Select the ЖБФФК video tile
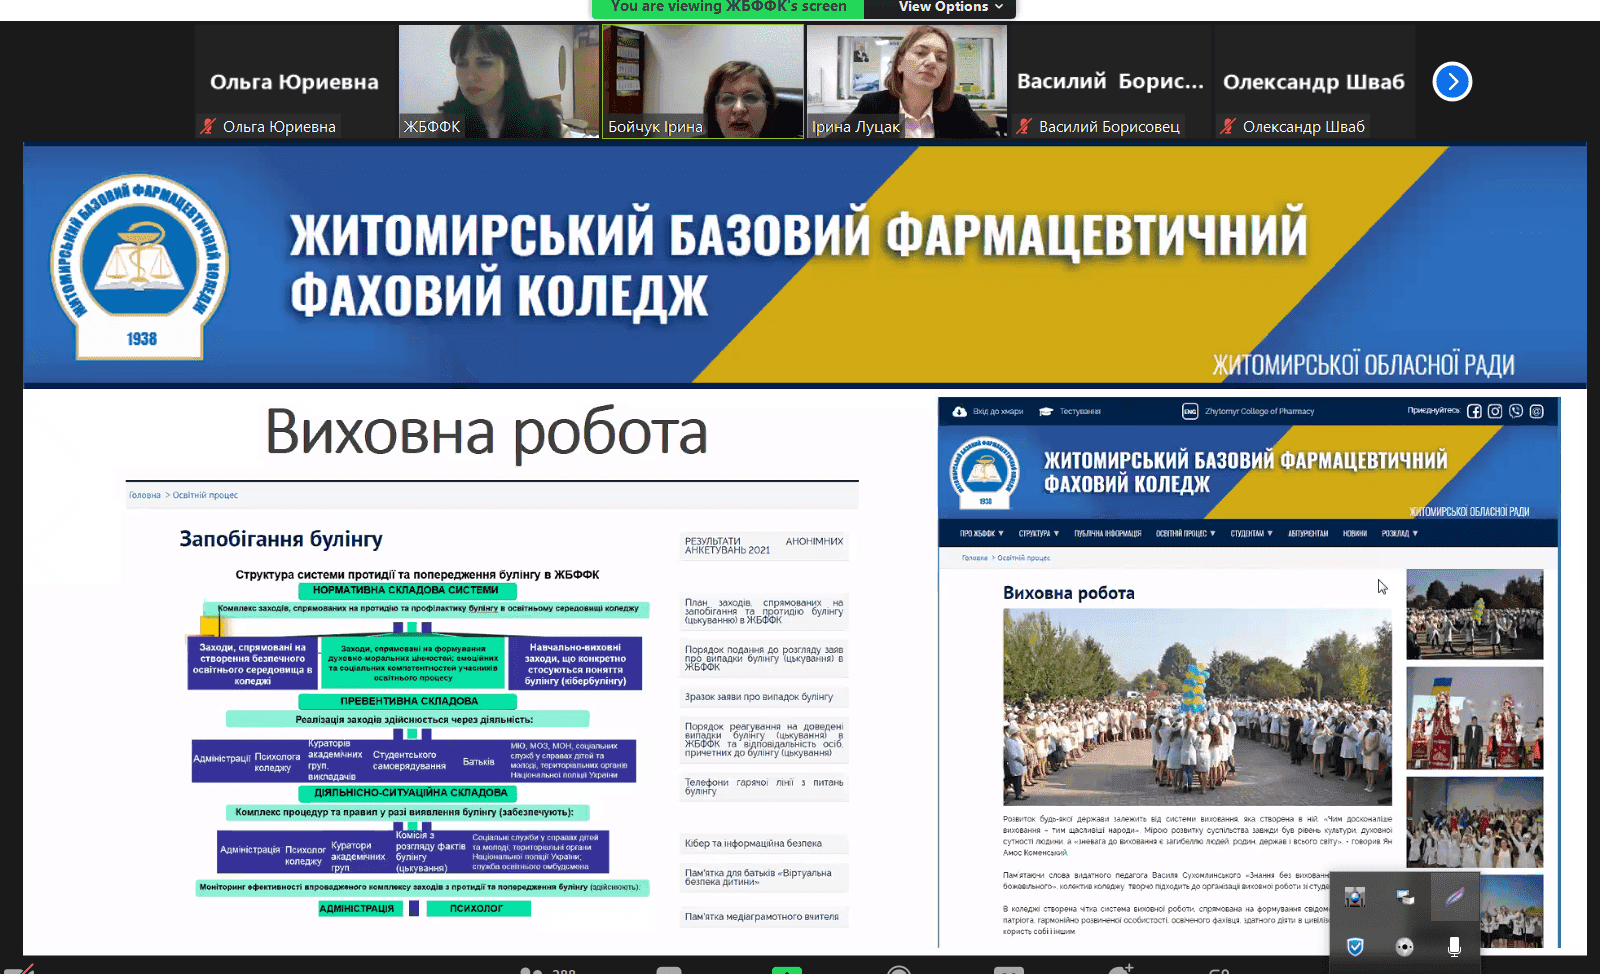This screenshot has width=1600, height=974. [498, 82]
